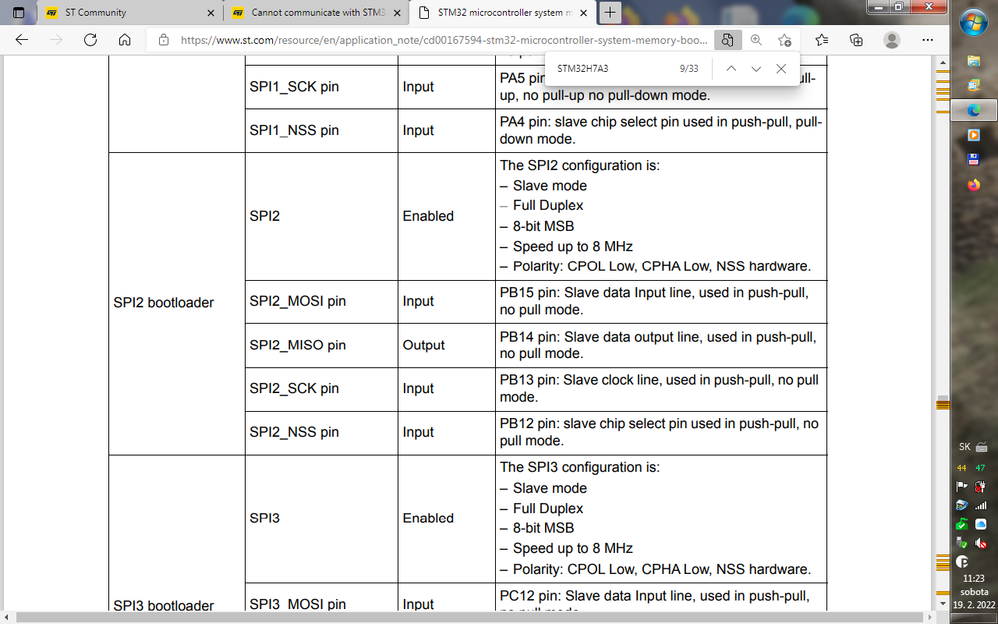Click the zoom magnifier icon in address bar
This screenshot has height=624, width=998.
(x=756, y=39)
